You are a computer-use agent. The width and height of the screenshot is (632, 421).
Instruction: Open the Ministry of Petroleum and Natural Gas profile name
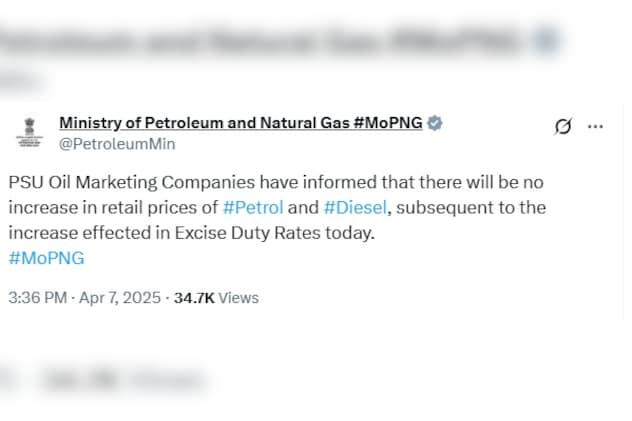241,123
